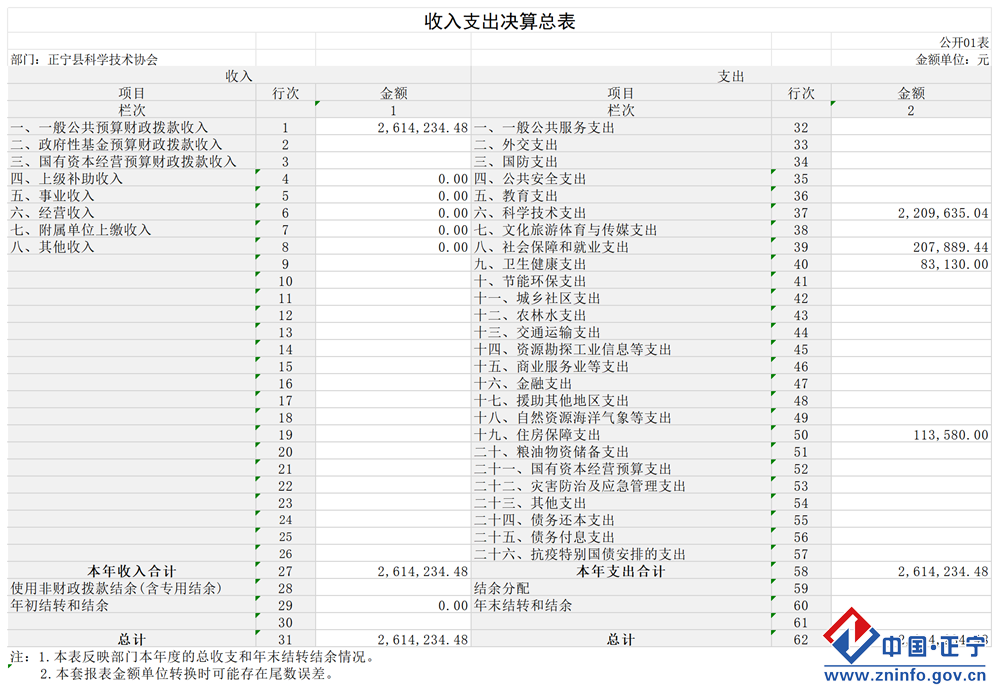This screenshot has height=687, width=999.
Task: Click row number 45
Action: click(x=801, y=349)
